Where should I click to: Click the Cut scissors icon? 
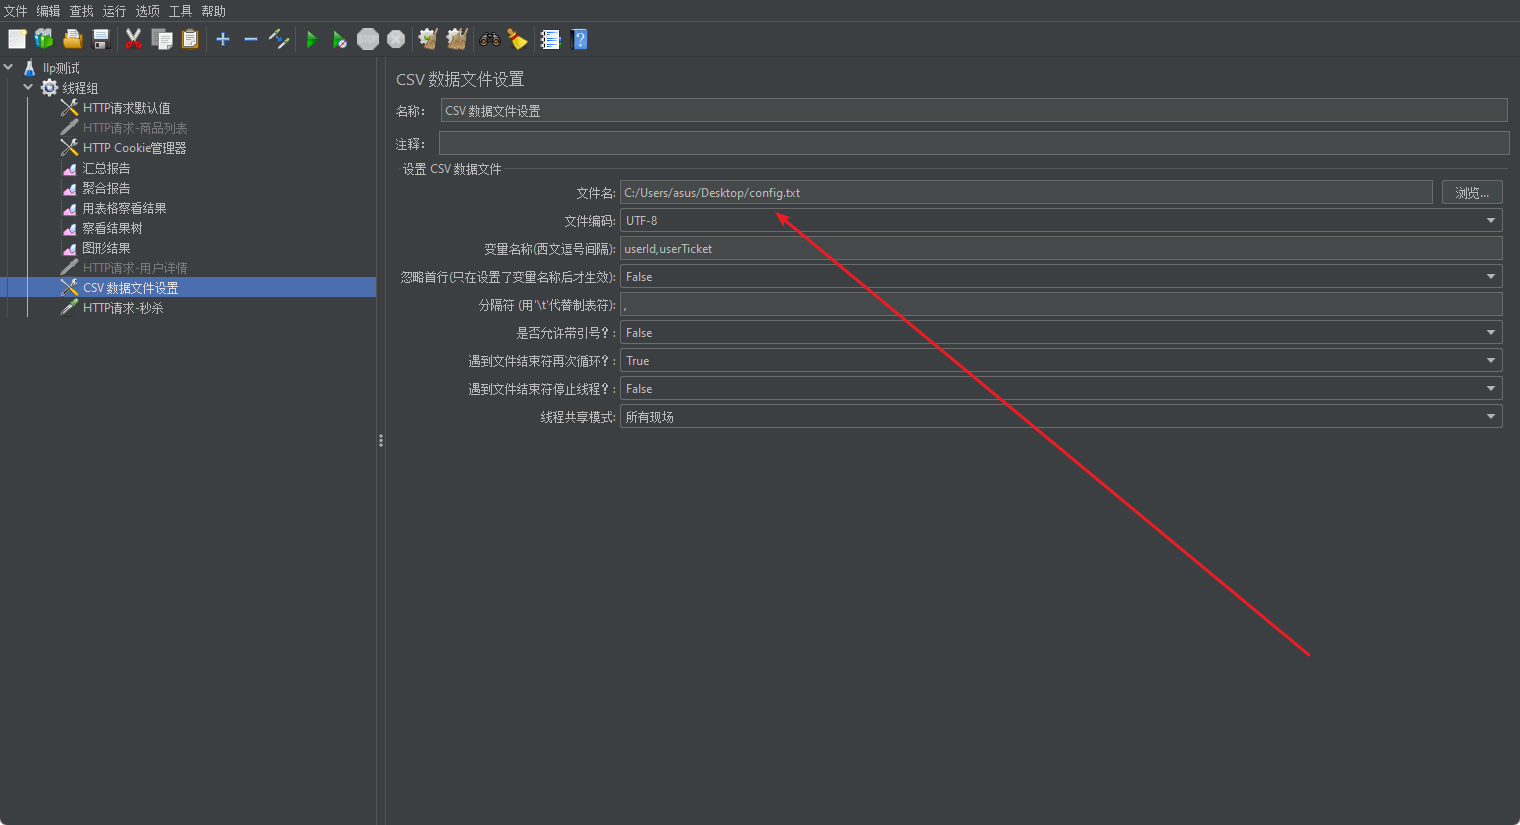point(133,39)
